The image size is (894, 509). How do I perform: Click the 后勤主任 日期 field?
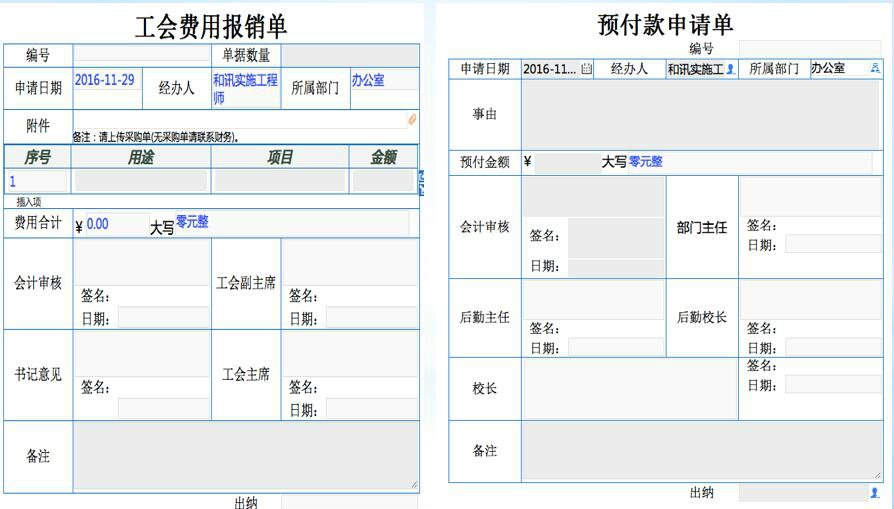coord(616,347)
